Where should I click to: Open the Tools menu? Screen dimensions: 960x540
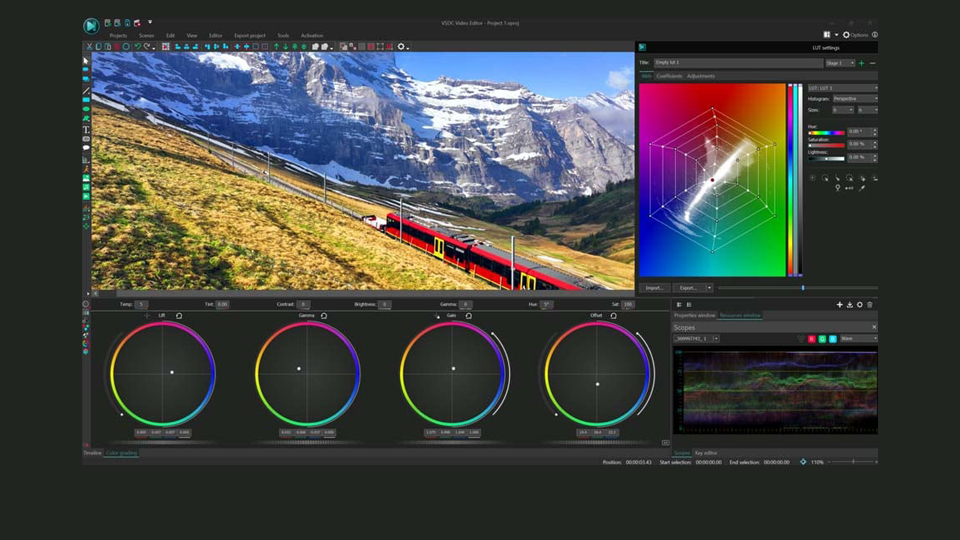point(283,36)
